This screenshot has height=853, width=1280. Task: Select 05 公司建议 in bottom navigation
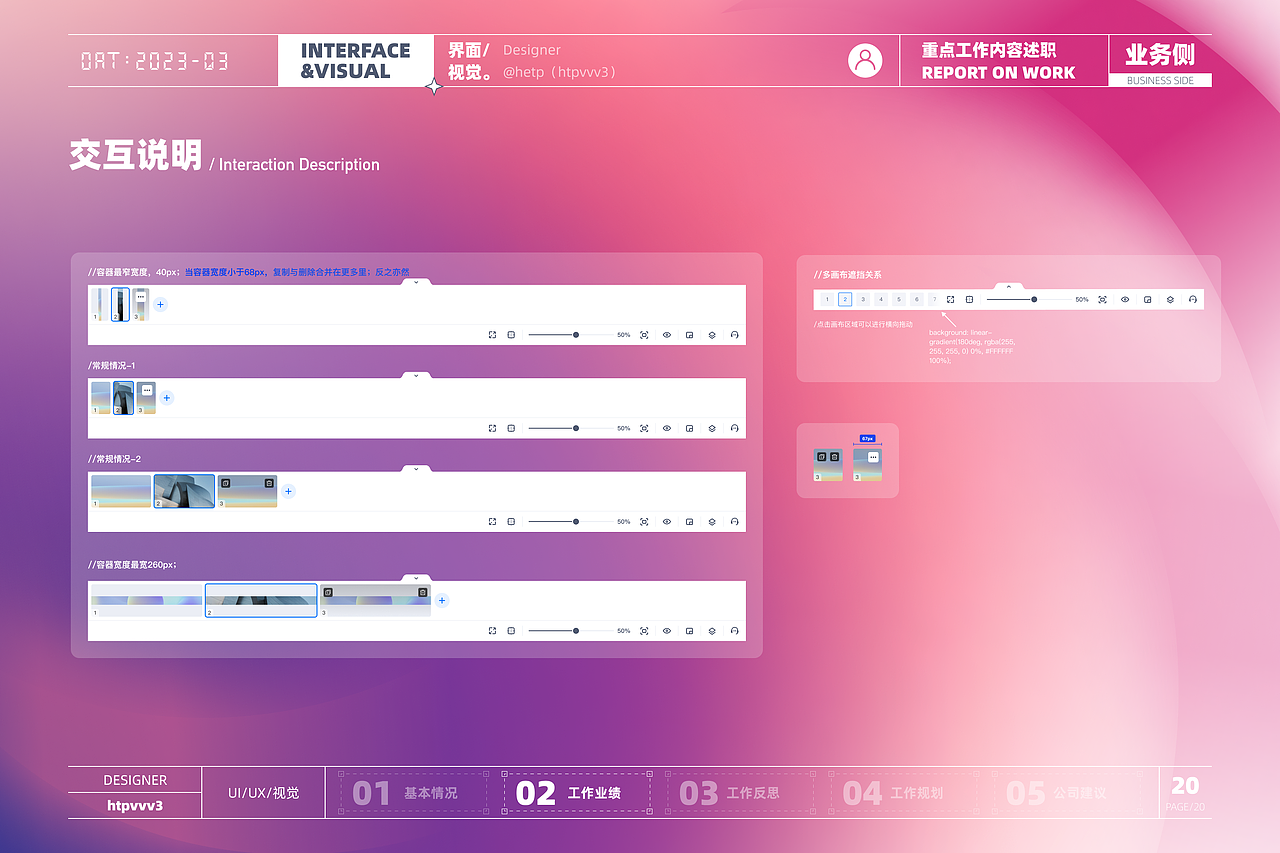[1067, 793]
